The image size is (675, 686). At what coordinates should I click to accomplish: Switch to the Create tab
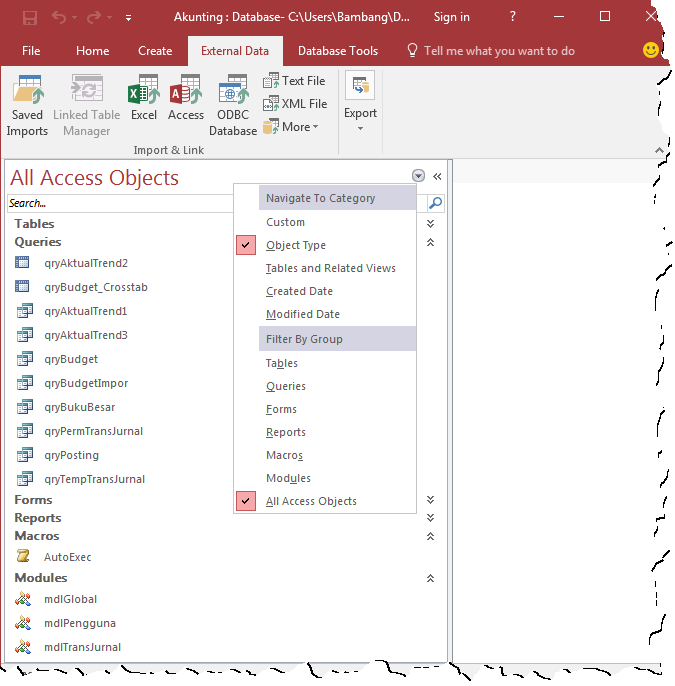[x=155, y=51]
